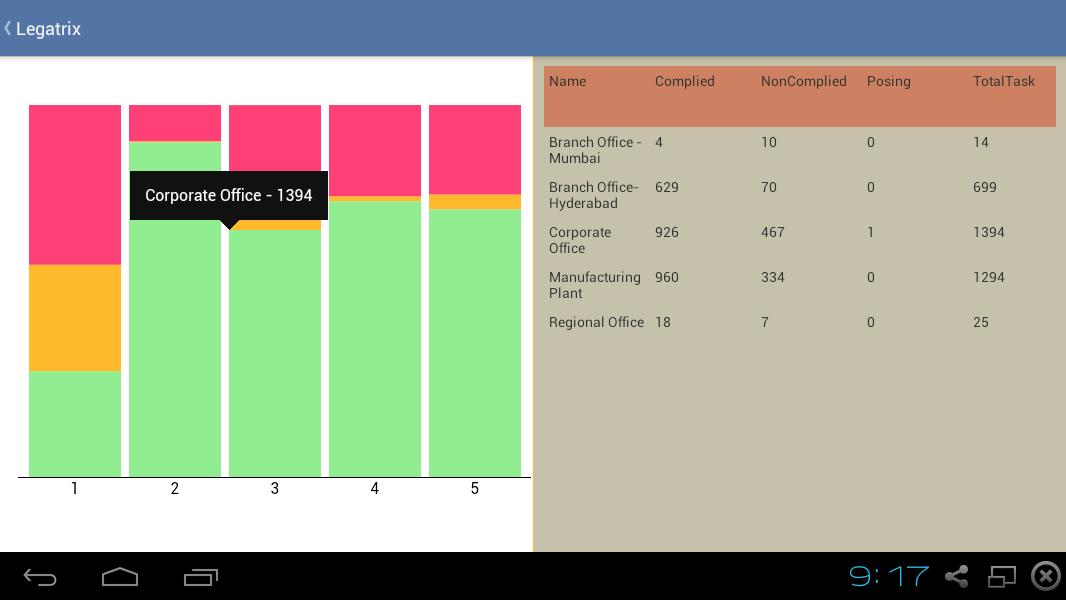Tap TotalTask value 1394 in the table

coord(988,232)
